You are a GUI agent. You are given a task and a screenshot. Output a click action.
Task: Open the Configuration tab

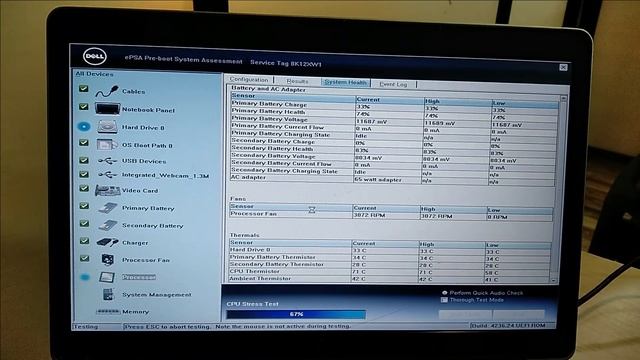tap(249, 80)
